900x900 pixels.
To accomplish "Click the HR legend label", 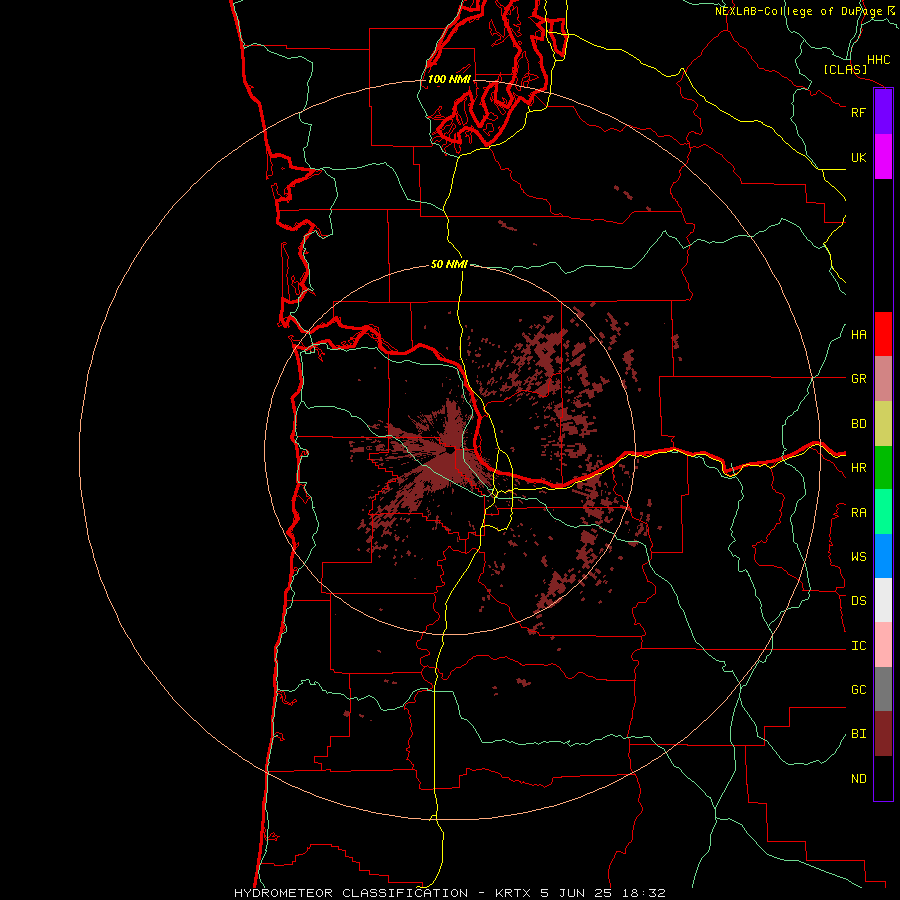I will [858, 468].
